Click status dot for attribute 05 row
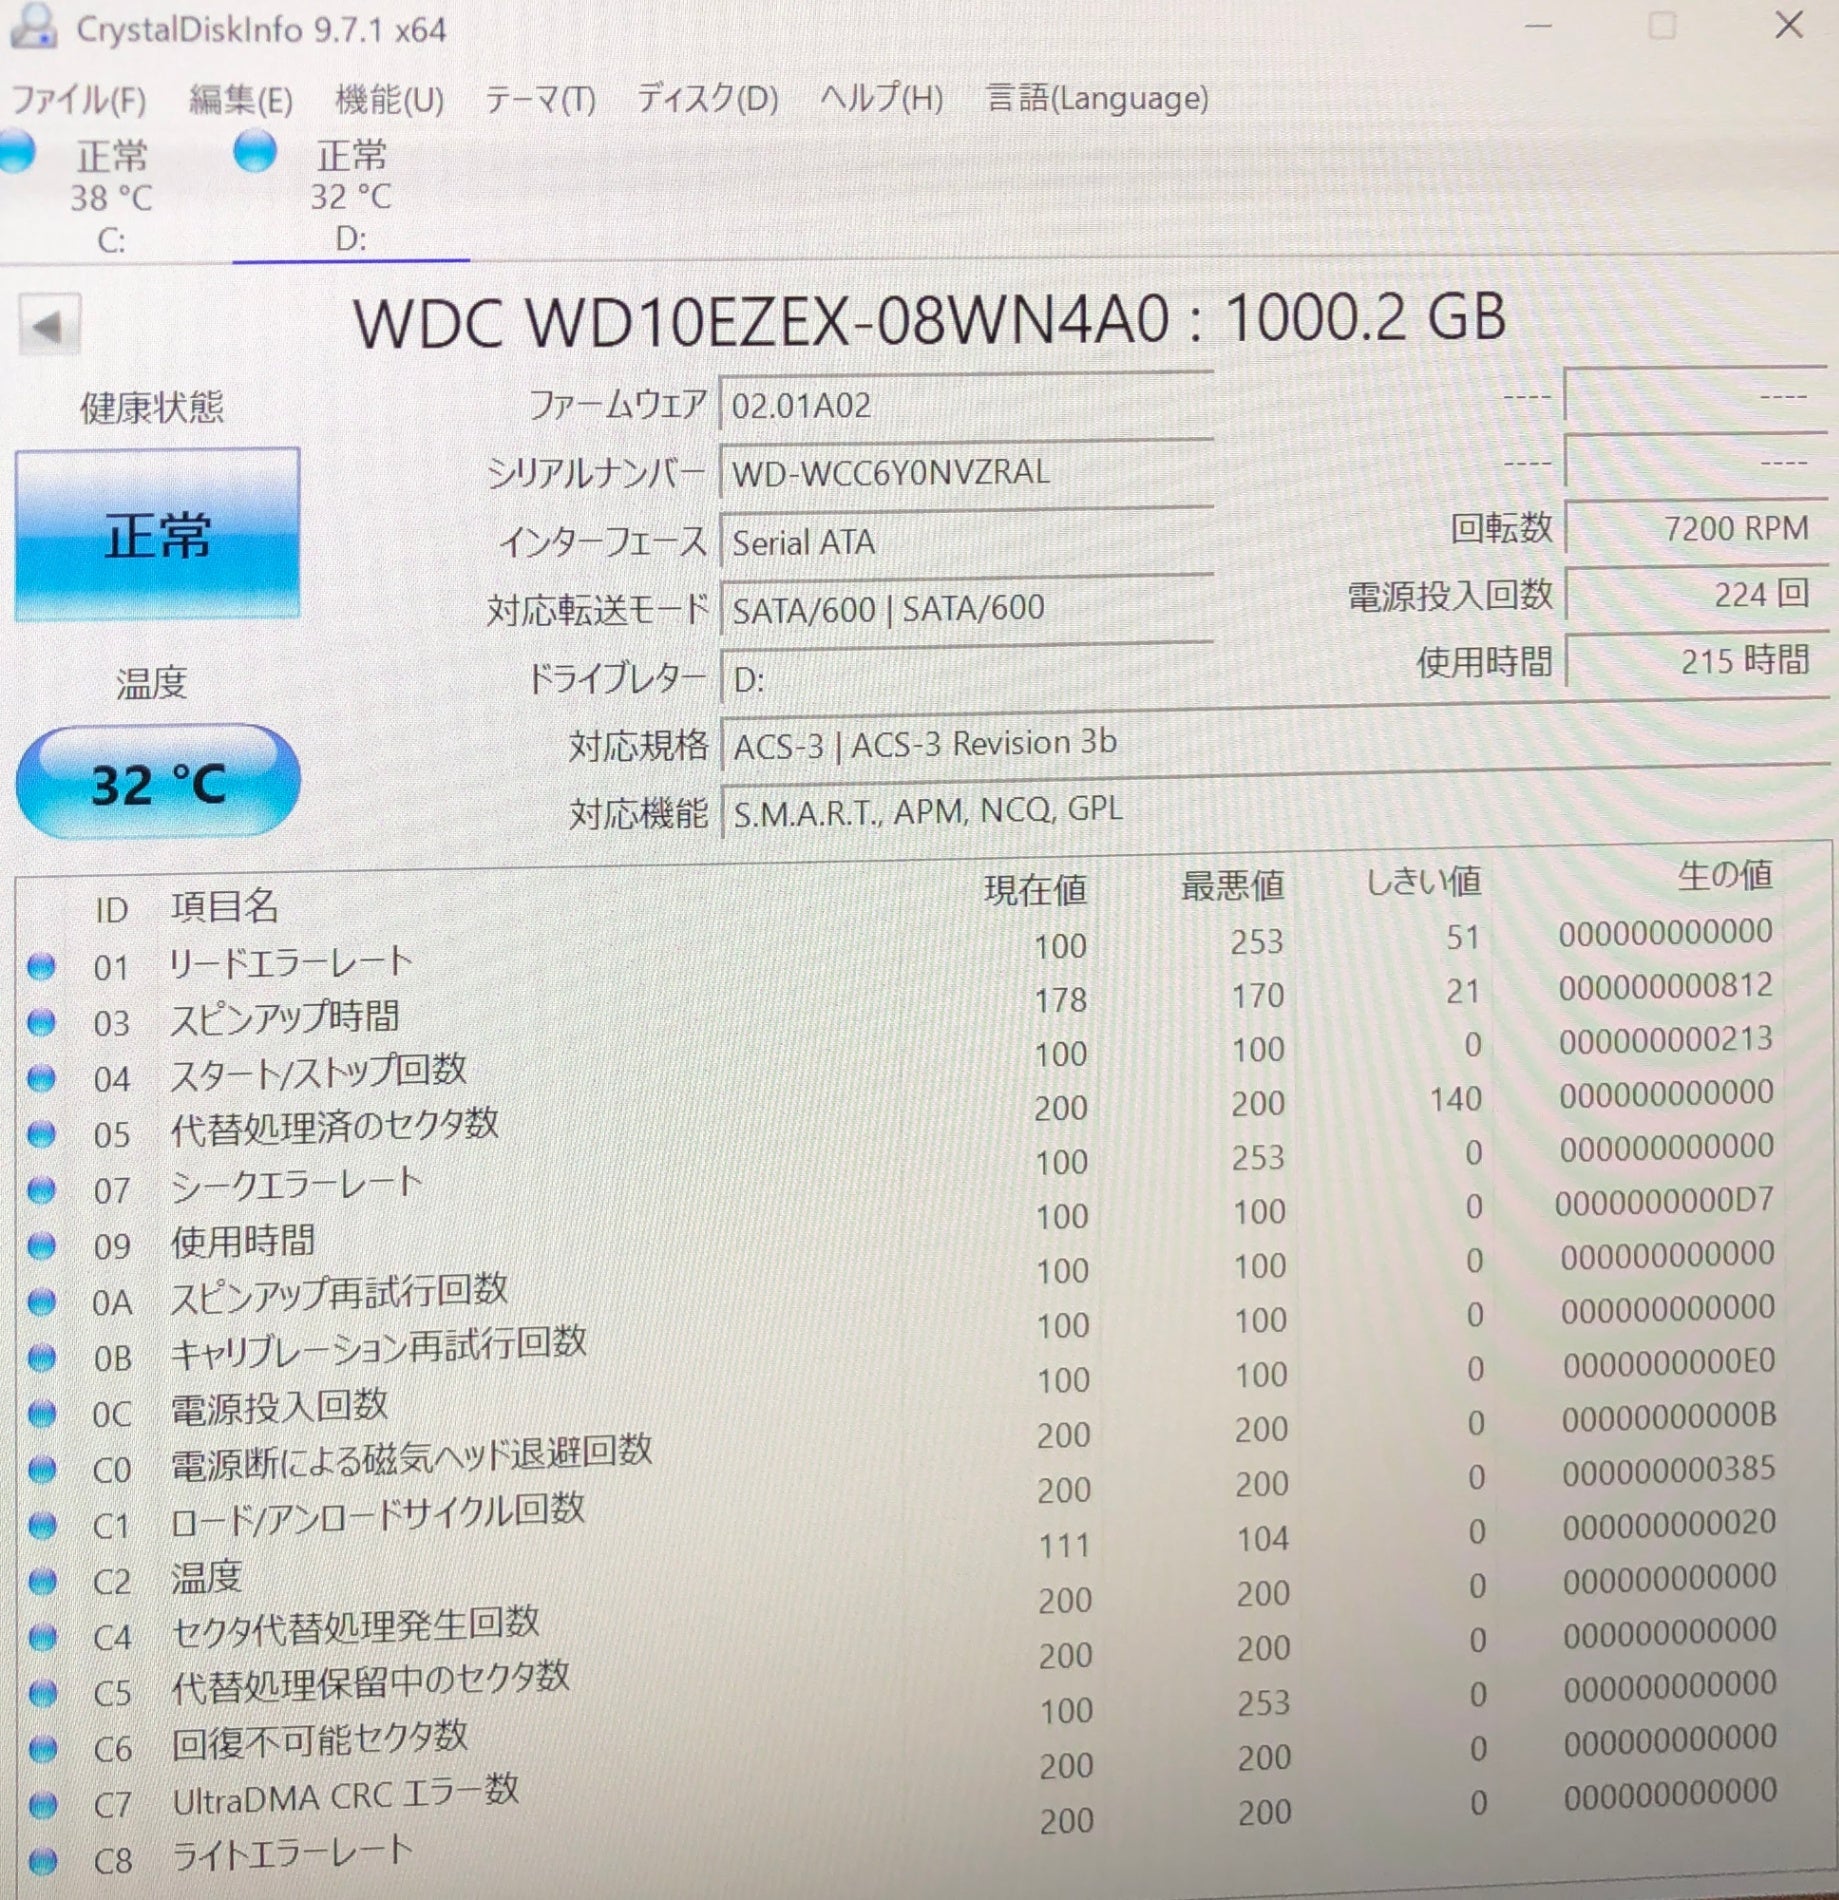The image size is (1839, 1900). click(41, 1134)
